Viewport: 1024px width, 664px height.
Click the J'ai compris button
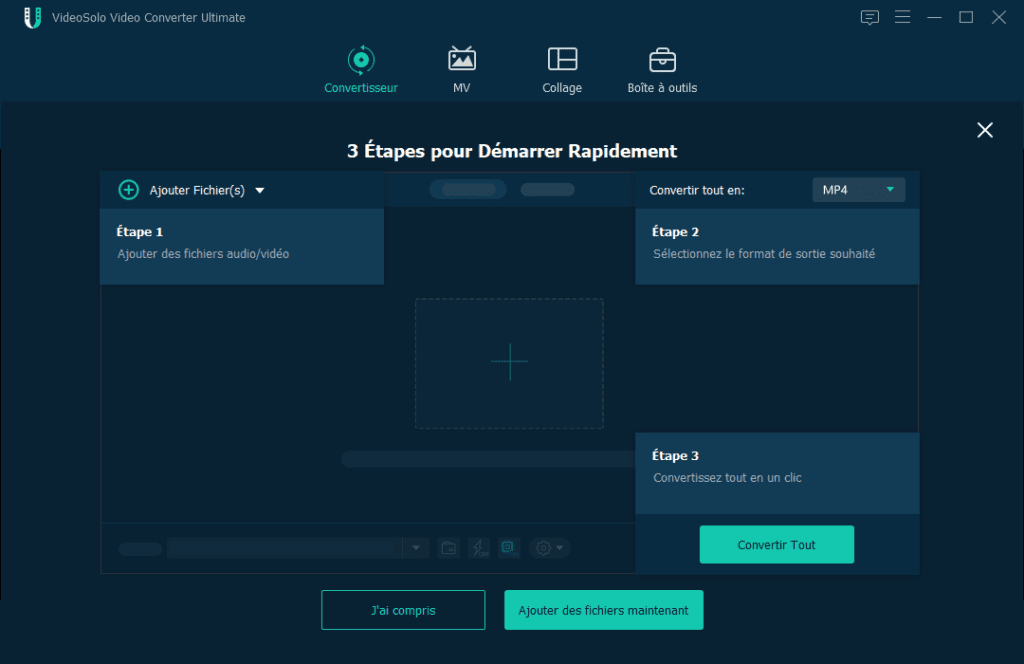[403, 609]
